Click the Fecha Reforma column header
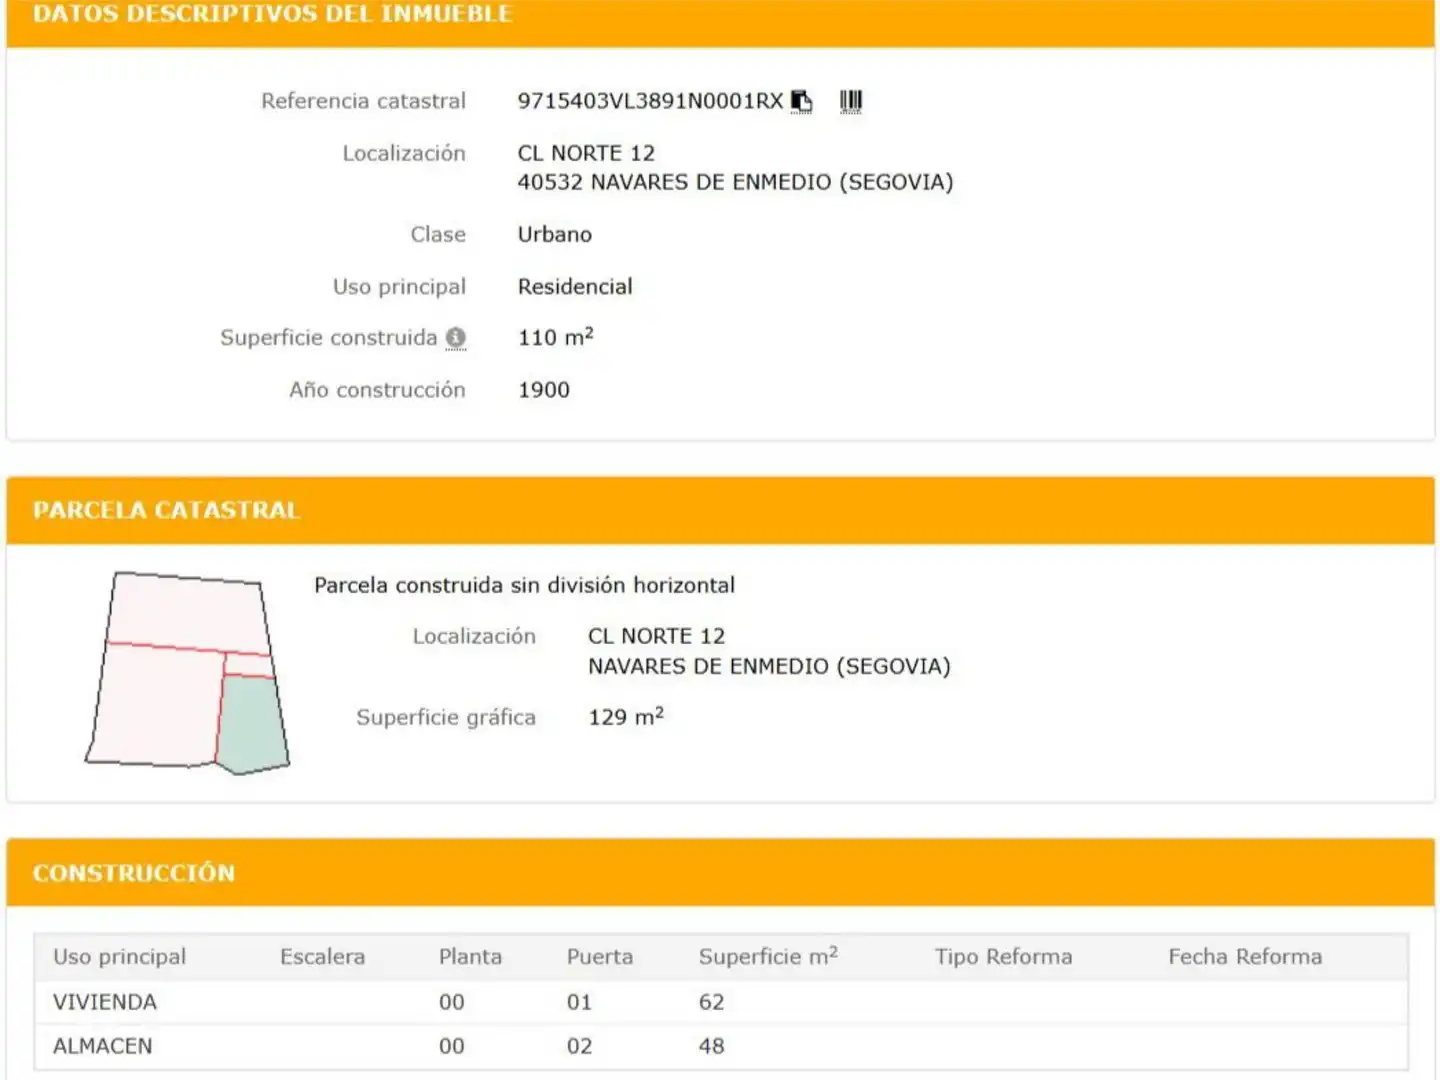This screenshot has height=1080, width=1440. click(1245, 957)
